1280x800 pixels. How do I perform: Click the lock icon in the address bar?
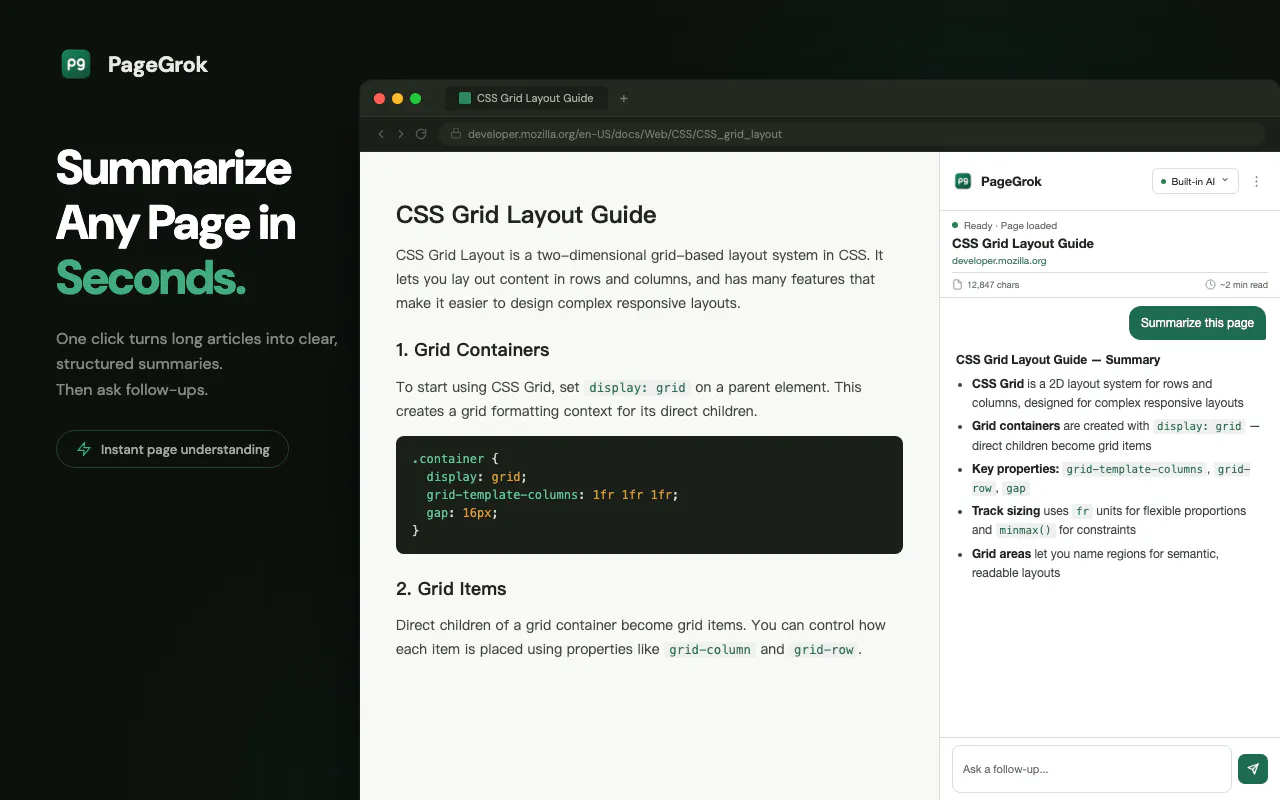pos(455,134)
